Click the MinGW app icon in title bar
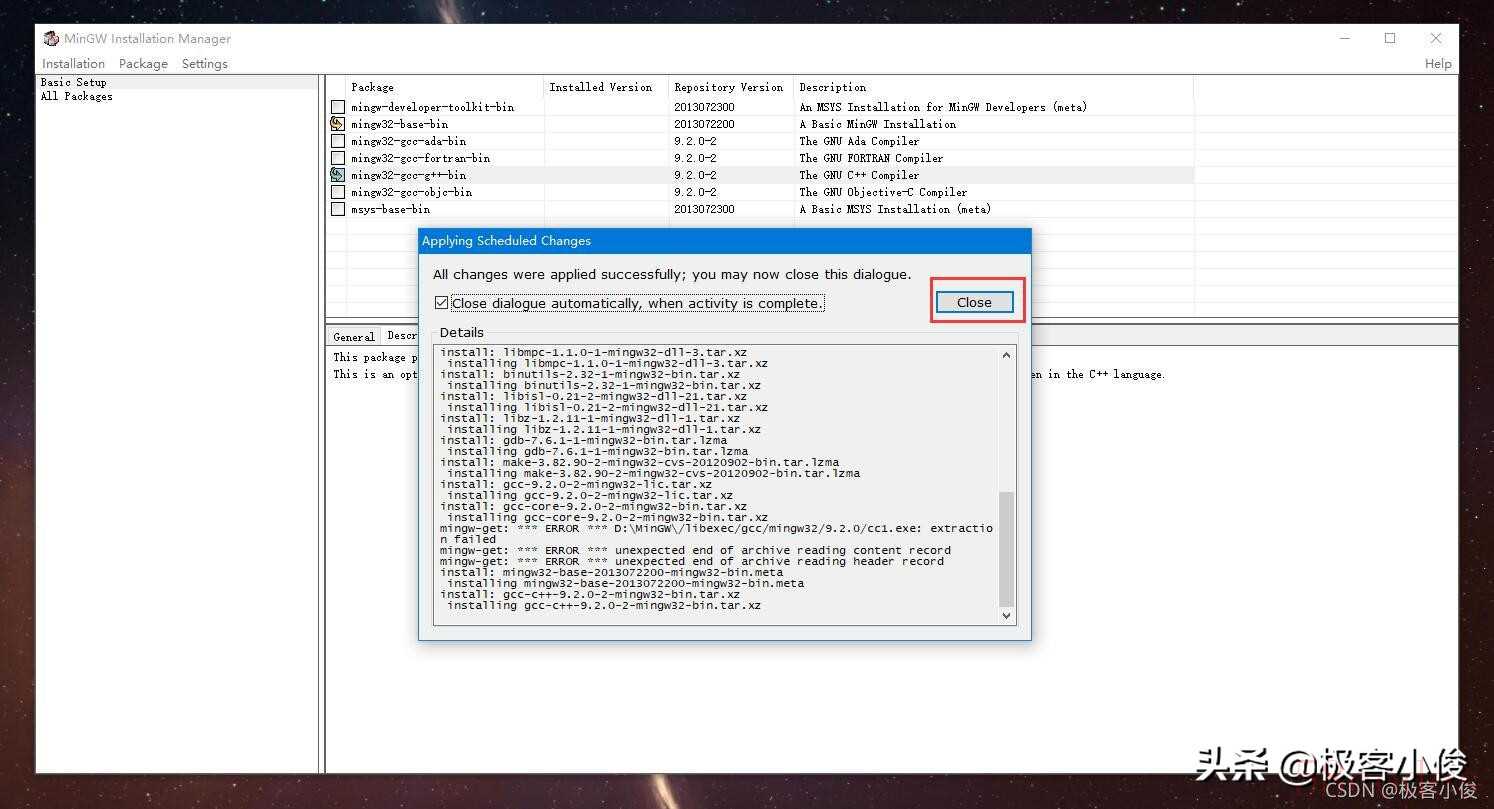The width and height of the screenshot is (1494, 809). pyautogui.click(x=51, y=38)
